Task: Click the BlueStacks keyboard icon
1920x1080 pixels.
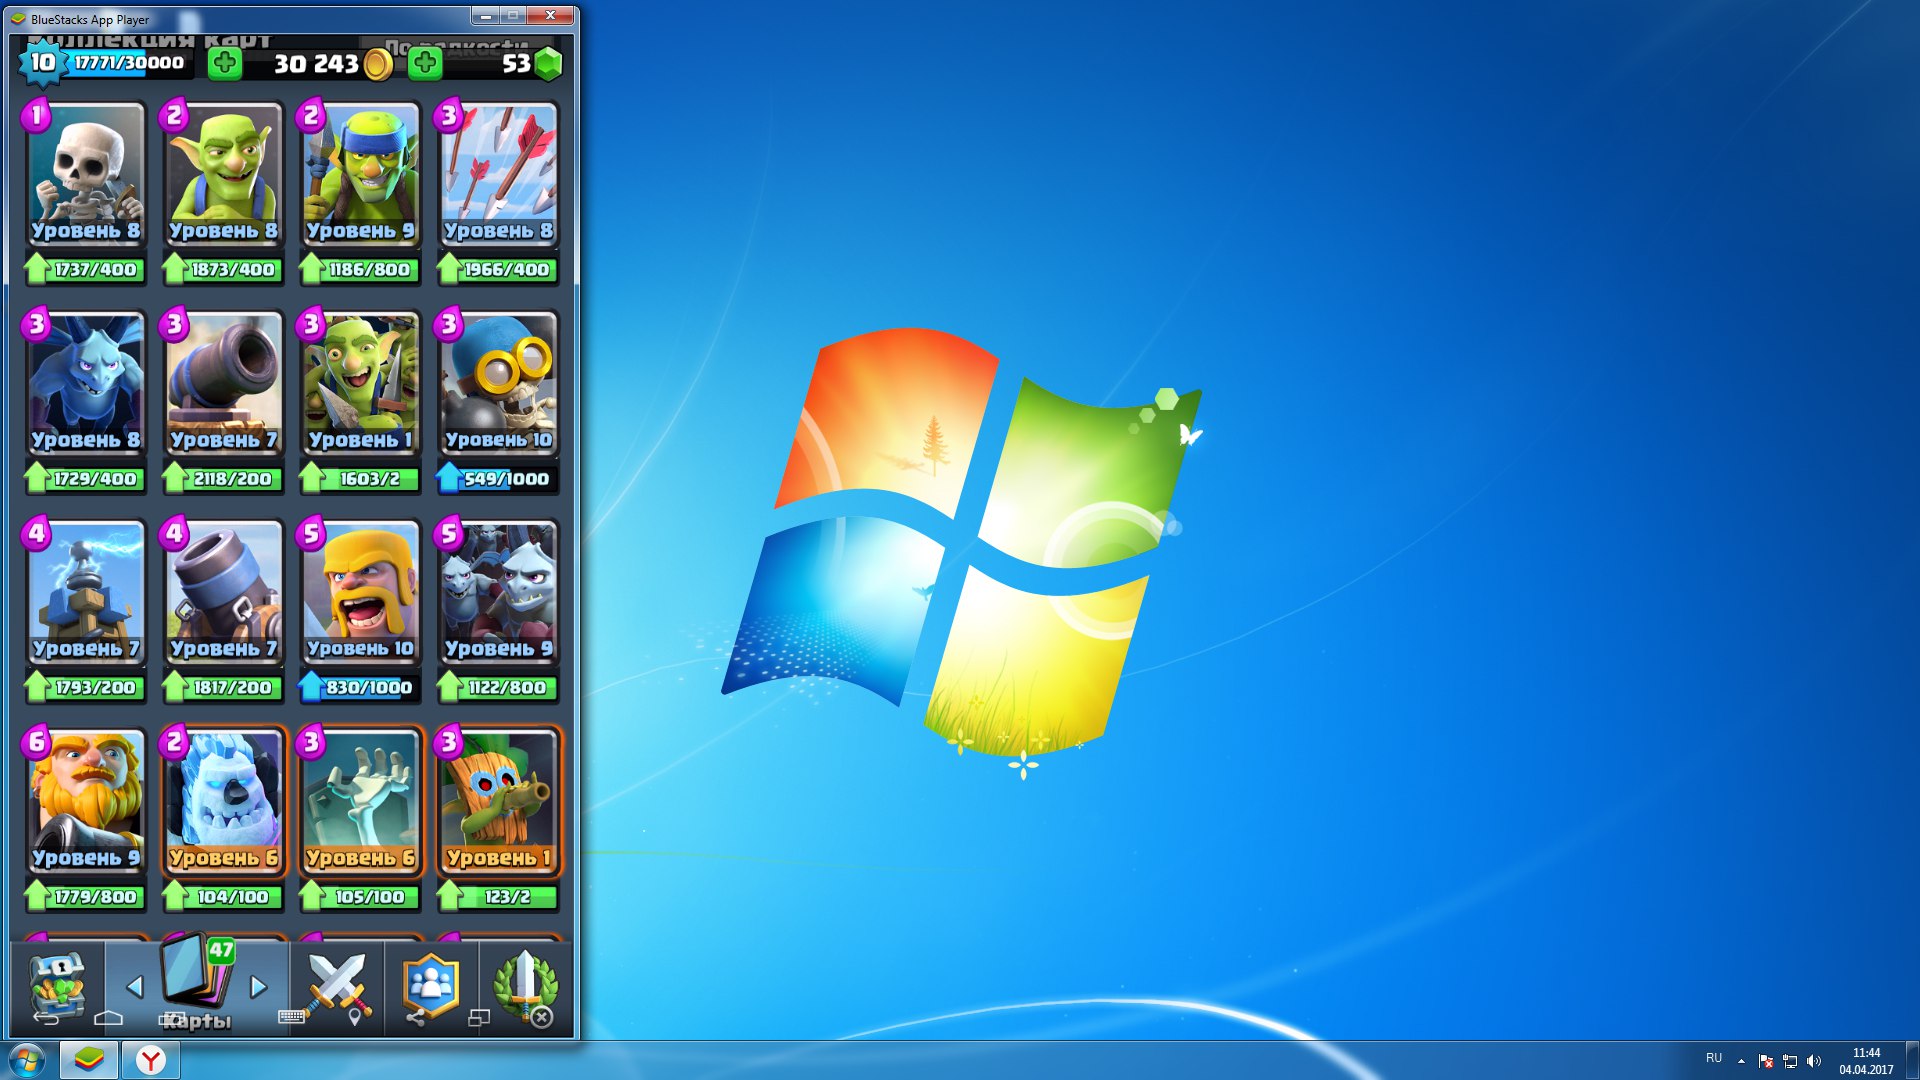Action: (291, 1017)
